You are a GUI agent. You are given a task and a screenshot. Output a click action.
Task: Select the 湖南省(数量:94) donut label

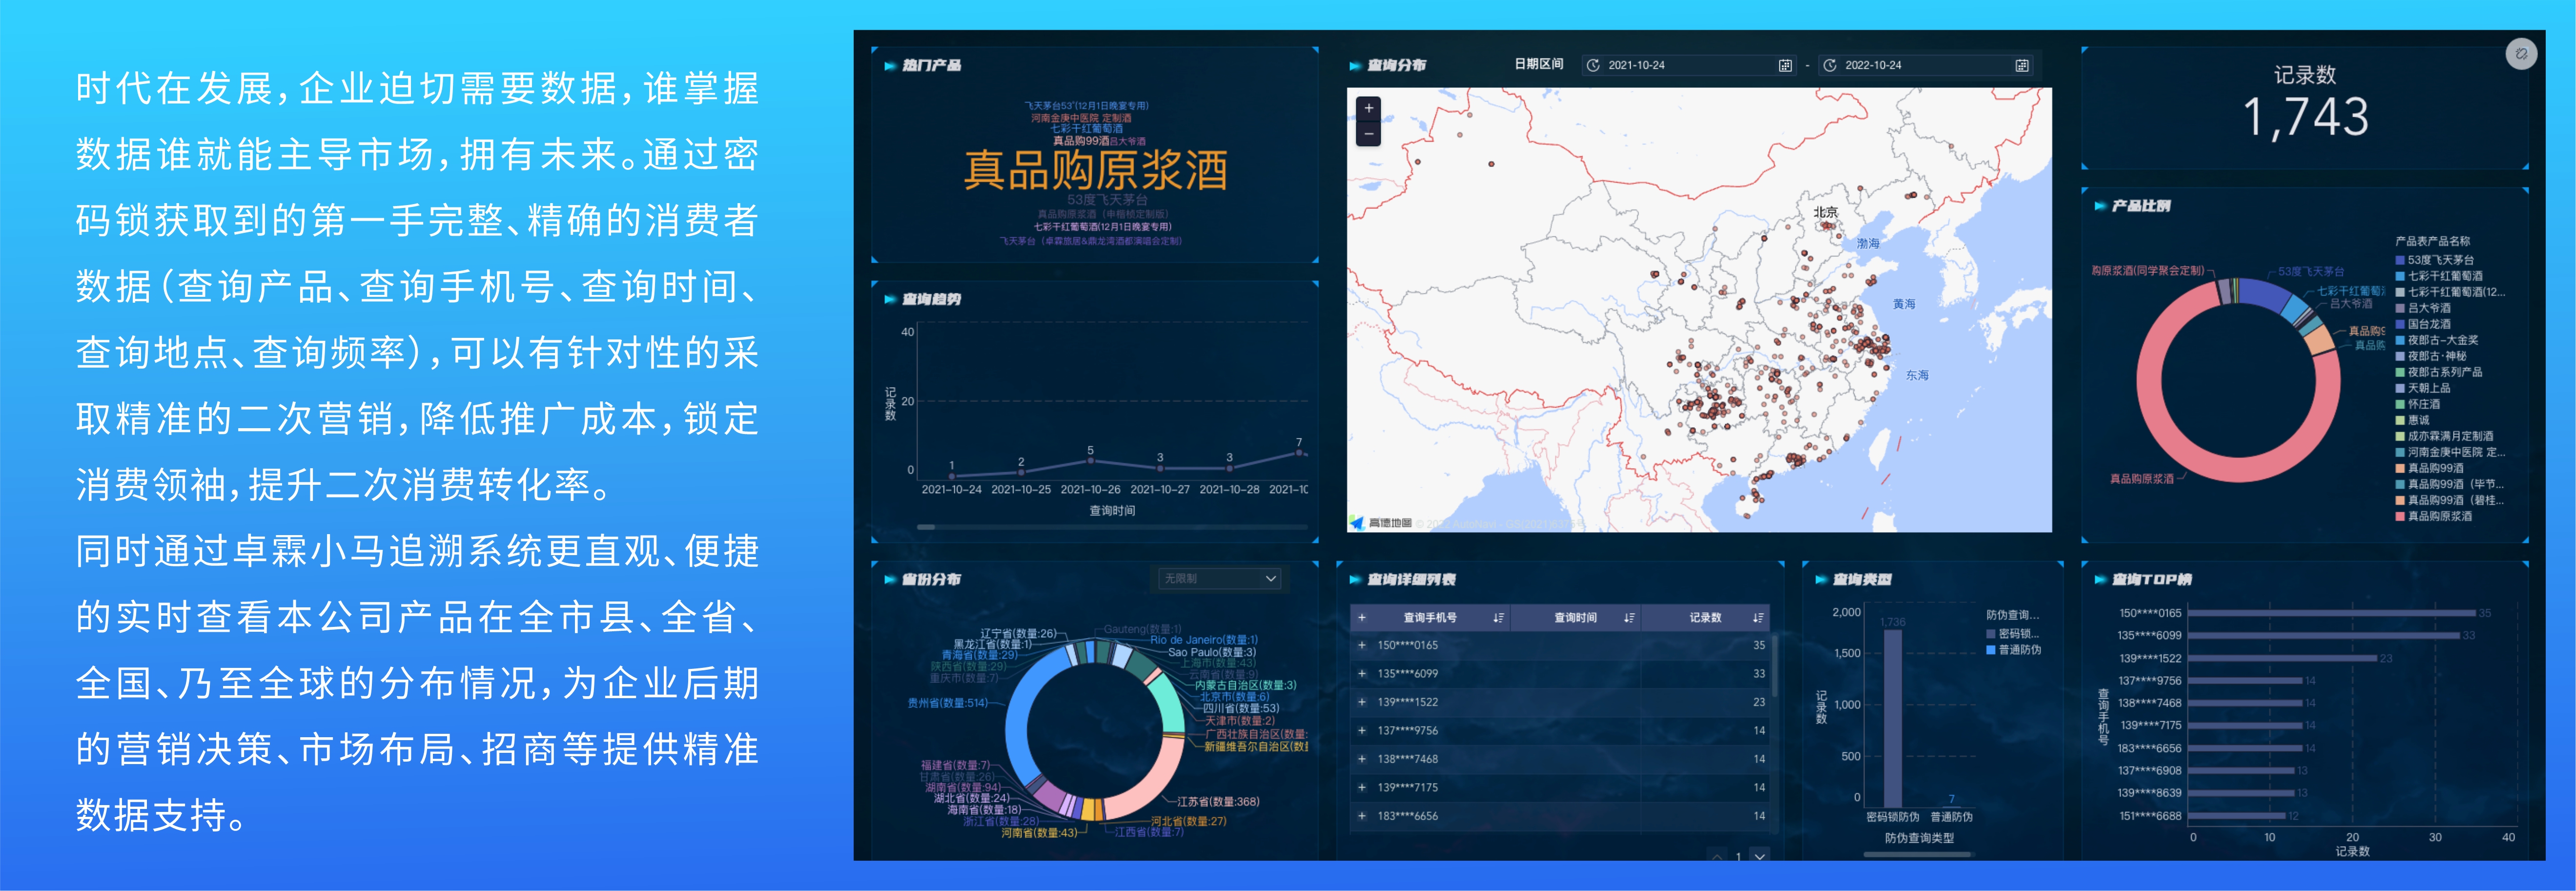point(962,788)
